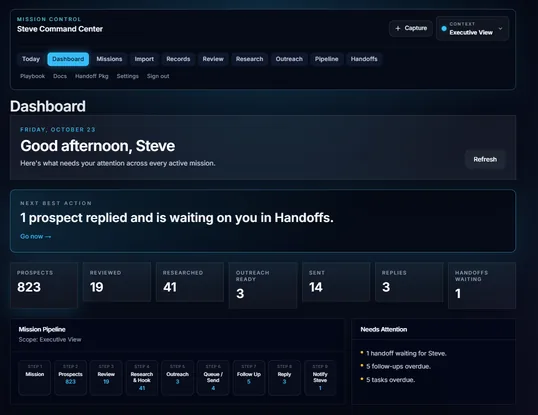The image size is (538, 415).
Task: View the Pipeline tab
Action: [327, 59]
